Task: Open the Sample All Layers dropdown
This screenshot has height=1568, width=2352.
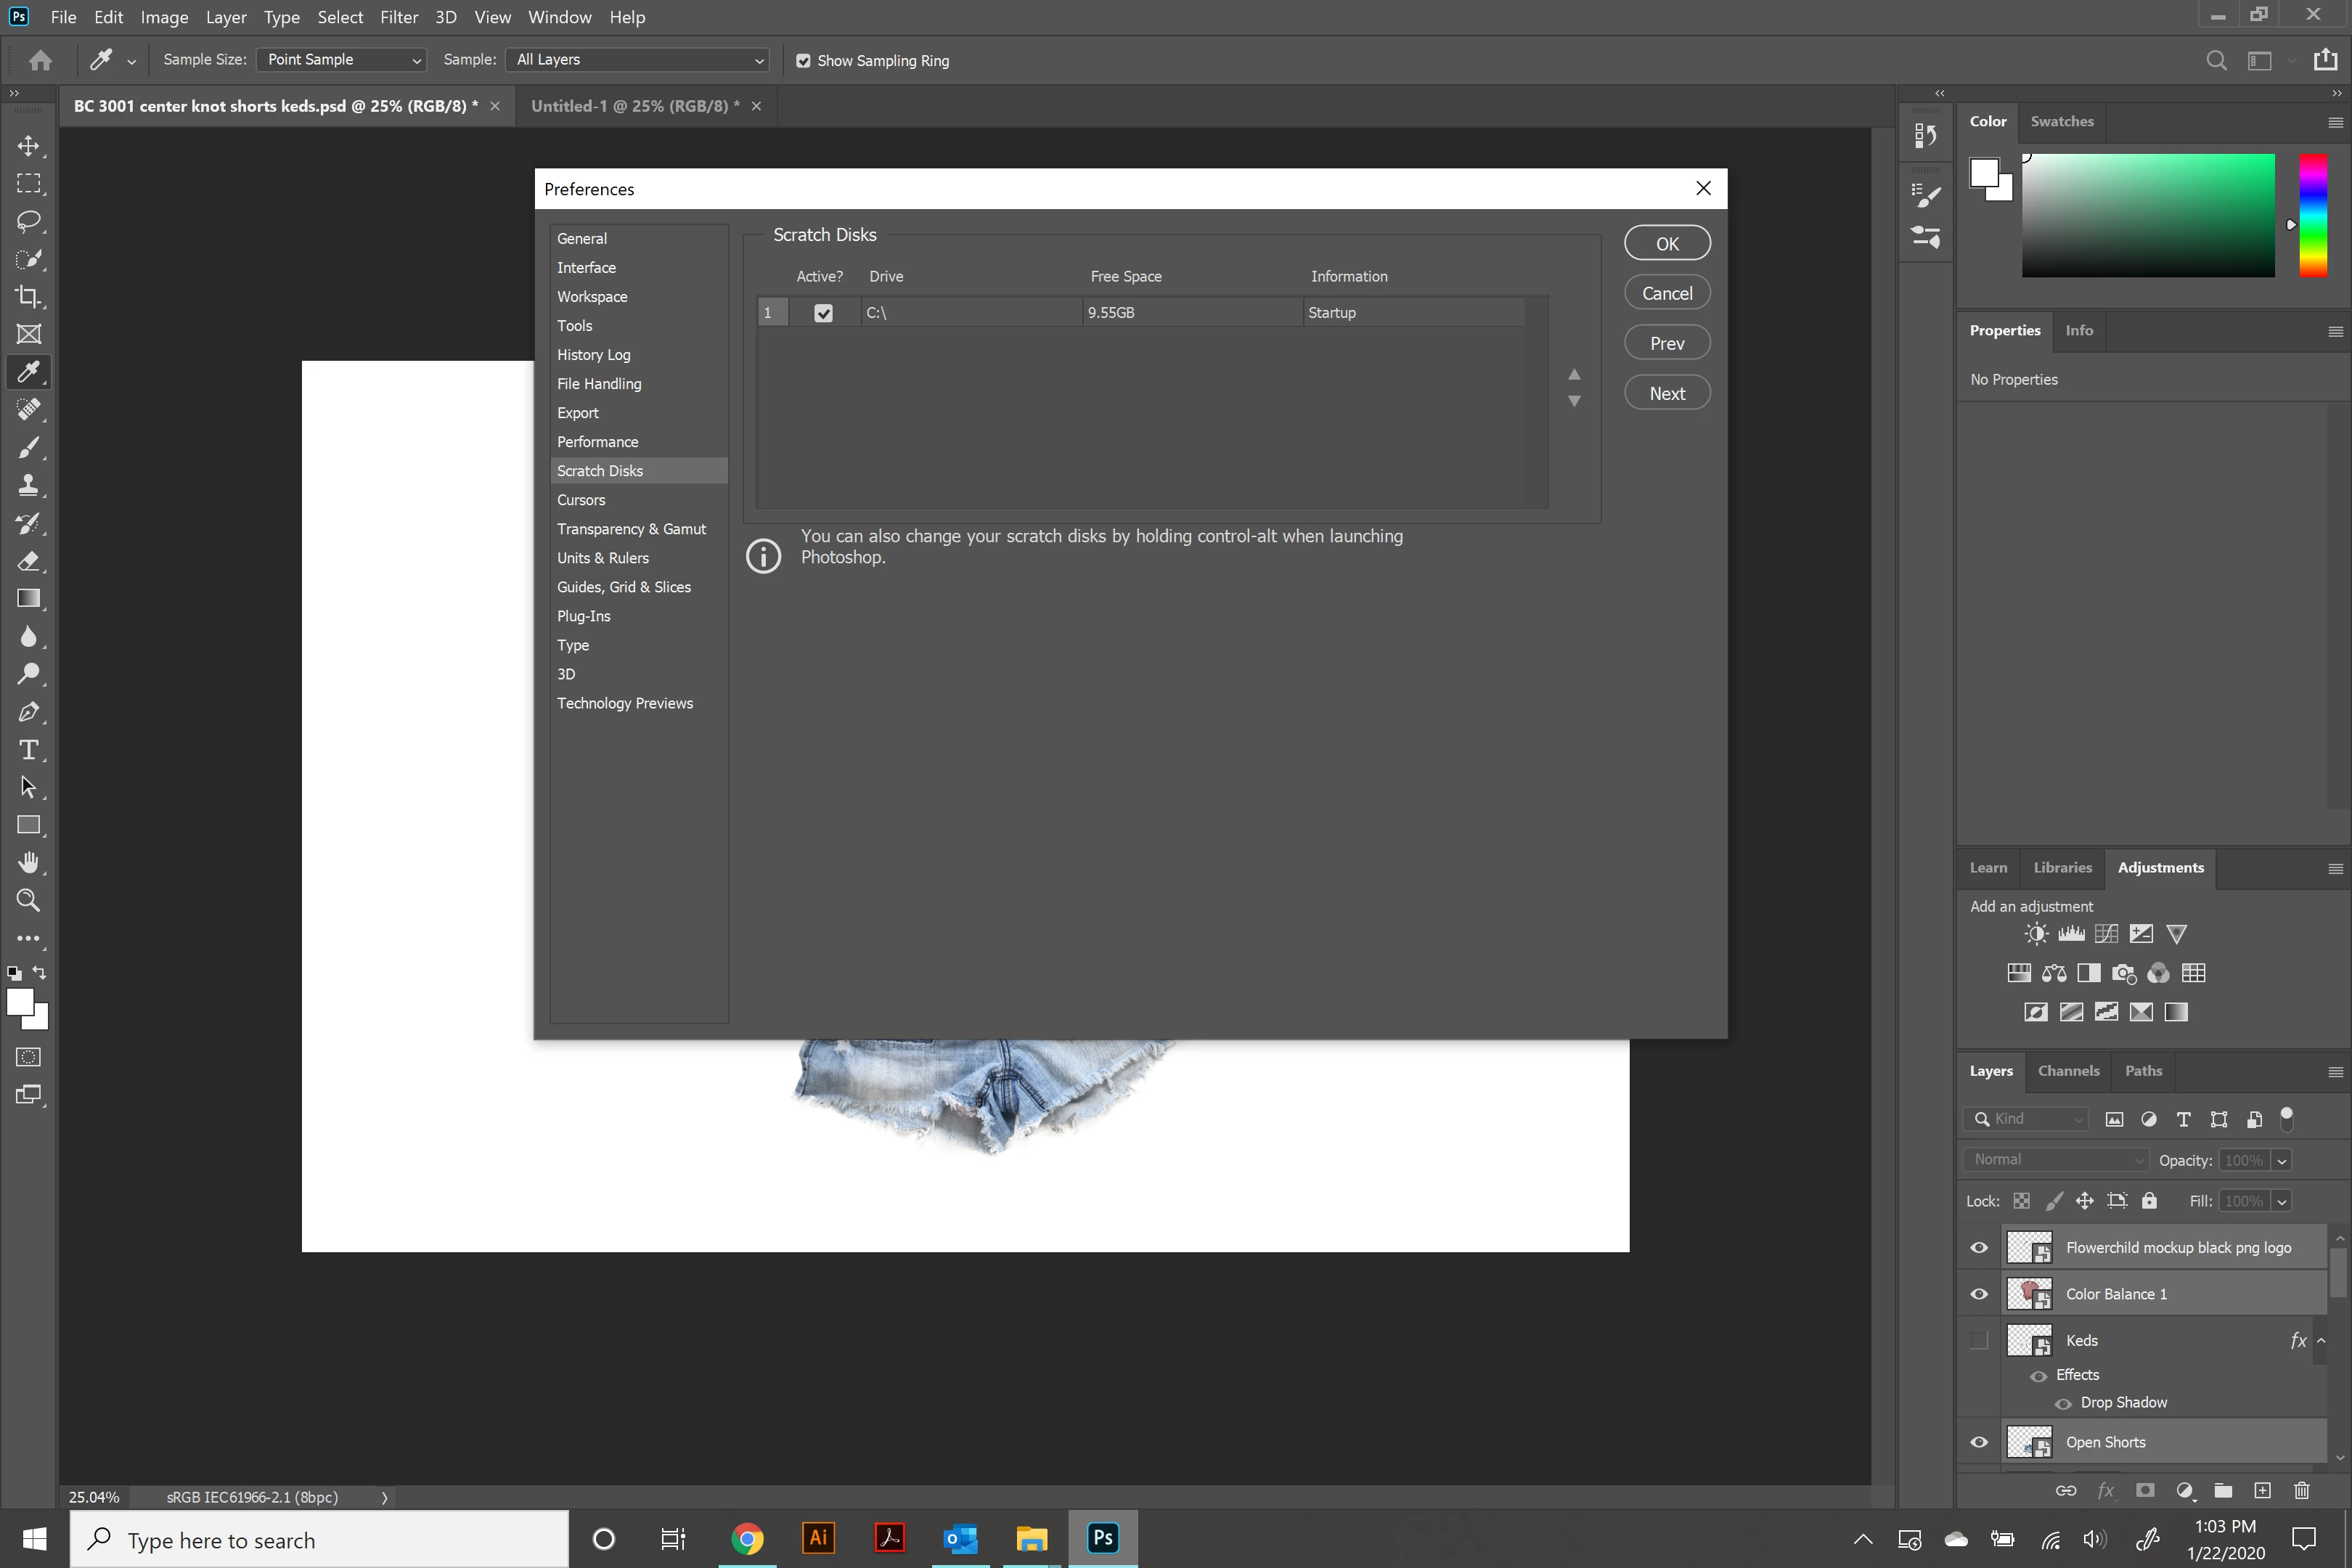Action: (637, 60)
